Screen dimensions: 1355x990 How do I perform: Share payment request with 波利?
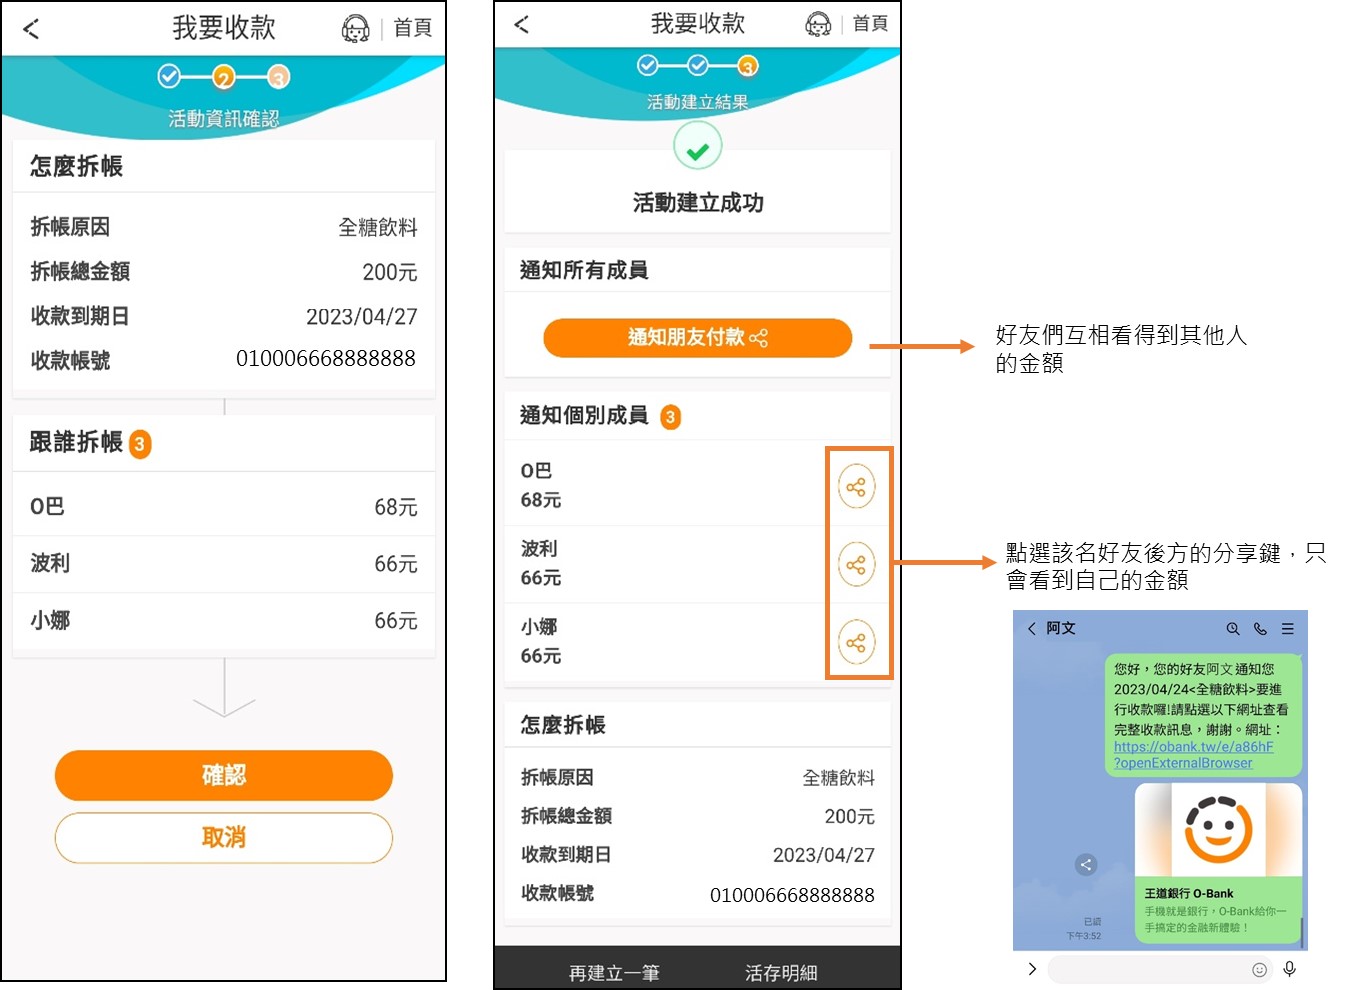[856, 565]
